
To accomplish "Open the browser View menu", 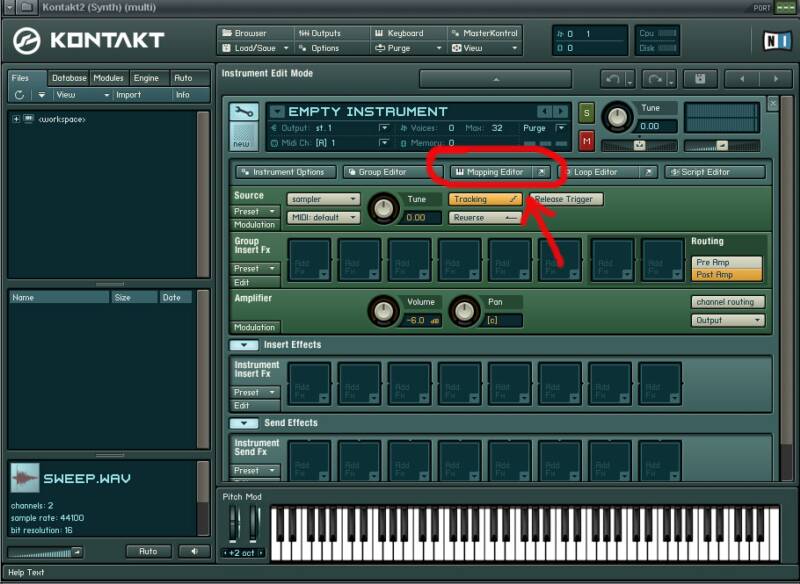I will [x=82, y=95].
